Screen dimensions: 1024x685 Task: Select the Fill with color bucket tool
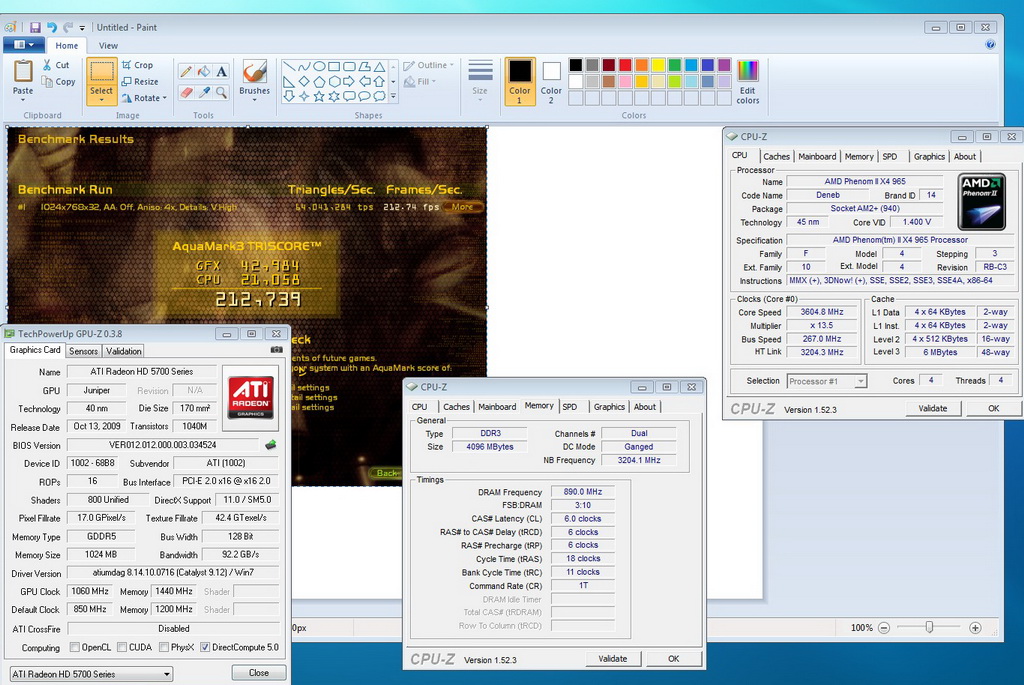click(x=204, y=72)
